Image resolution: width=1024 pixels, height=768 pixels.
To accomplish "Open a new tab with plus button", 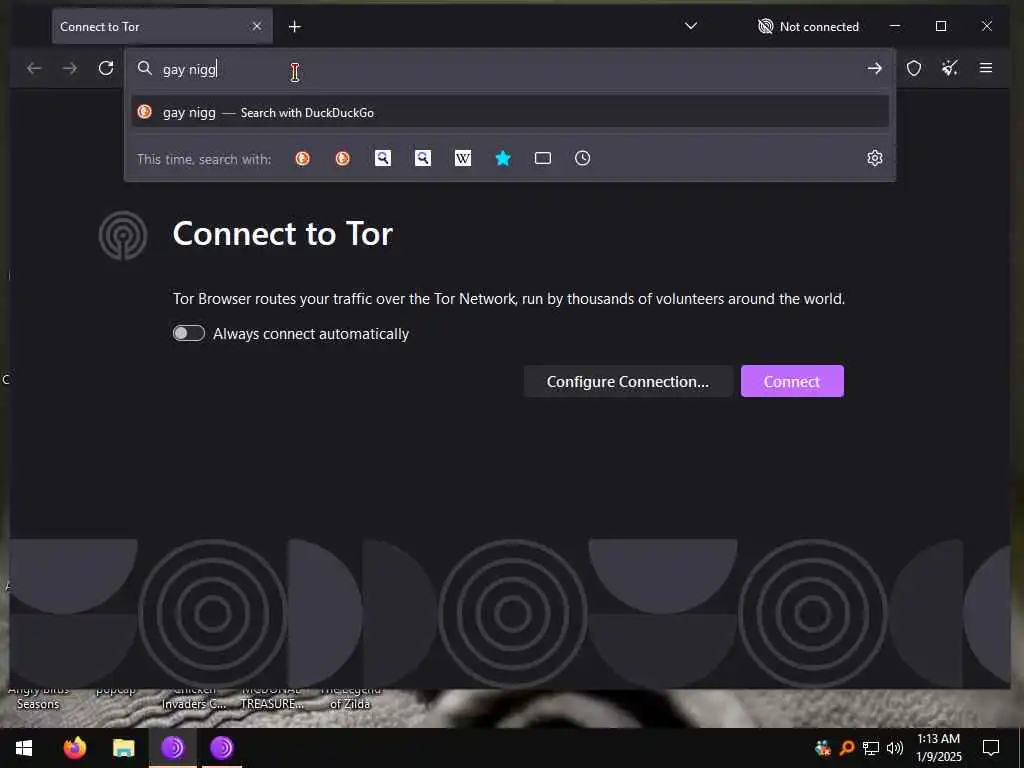I will tap(295, 27).
